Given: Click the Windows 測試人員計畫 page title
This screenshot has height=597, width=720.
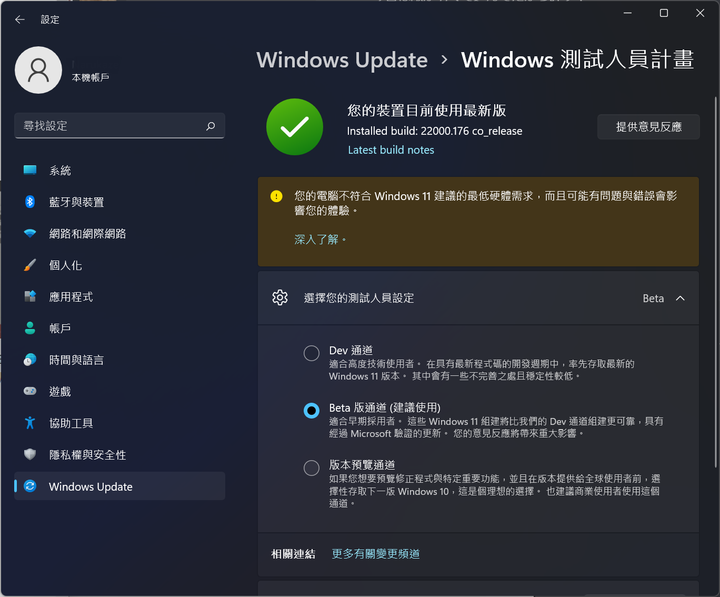Looking at the screenshot, I should tap(577, 60).
